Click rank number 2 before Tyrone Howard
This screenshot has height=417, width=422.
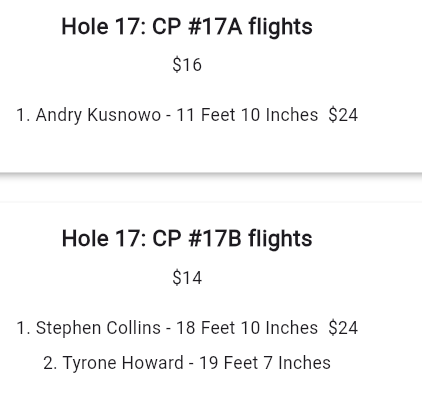[x=50, y=363]
